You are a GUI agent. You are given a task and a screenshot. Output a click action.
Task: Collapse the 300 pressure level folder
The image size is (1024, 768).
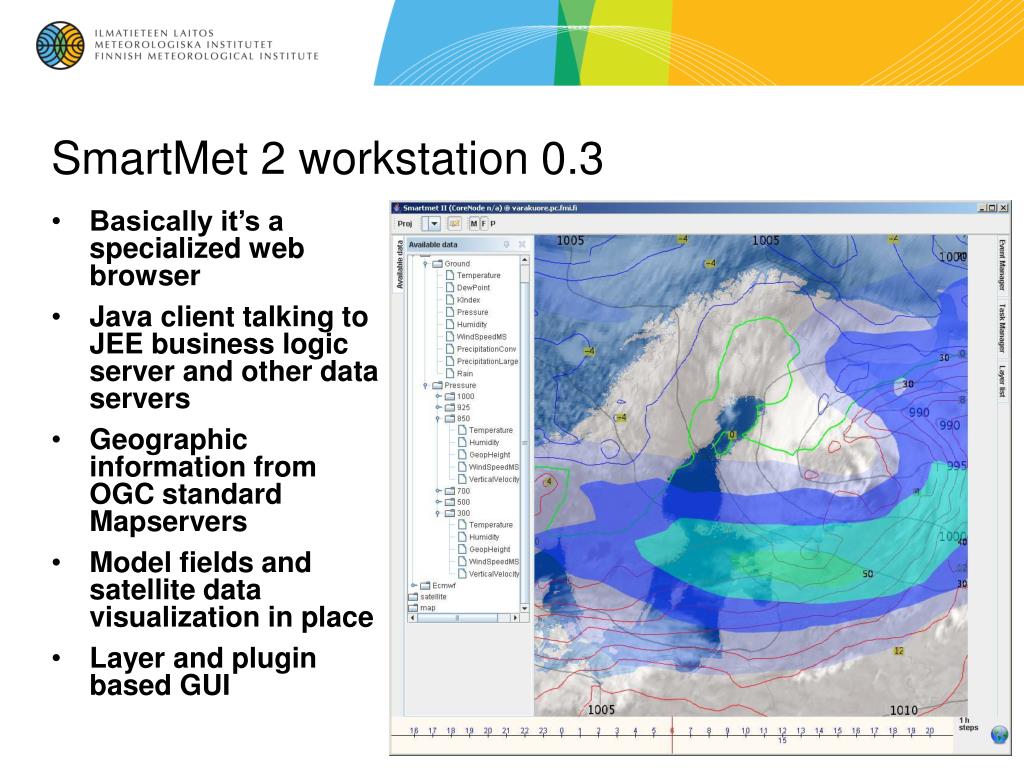[439, 513]
